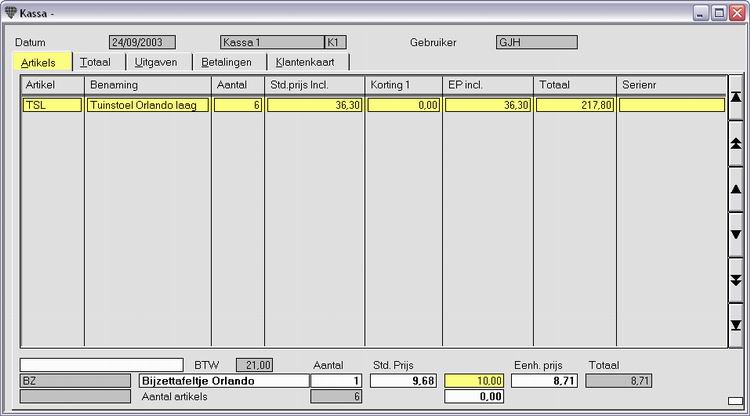Click the yellow discount field 10,00

click(474, 381)
